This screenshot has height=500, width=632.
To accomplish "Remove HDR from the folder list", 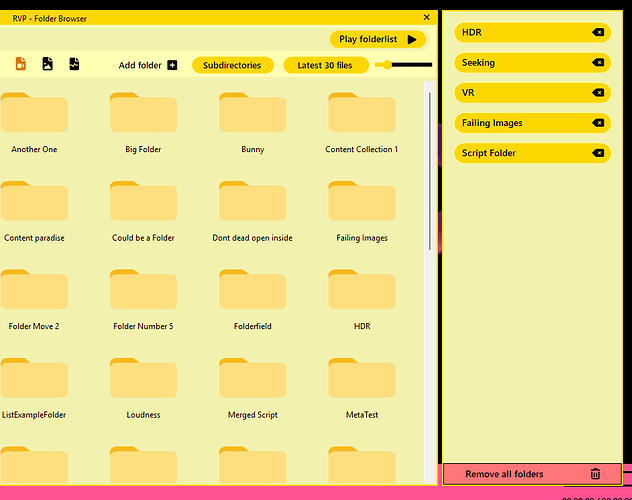I will pos(598,33).
